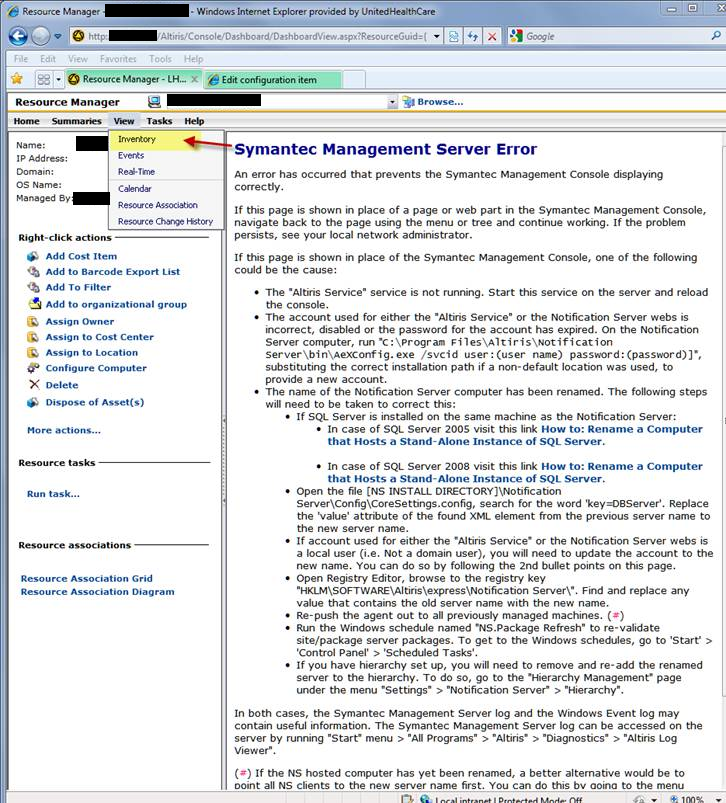Open the Favorites menu
The width and height of the screenshot is (726, 803).
click(x=118, y=59)
